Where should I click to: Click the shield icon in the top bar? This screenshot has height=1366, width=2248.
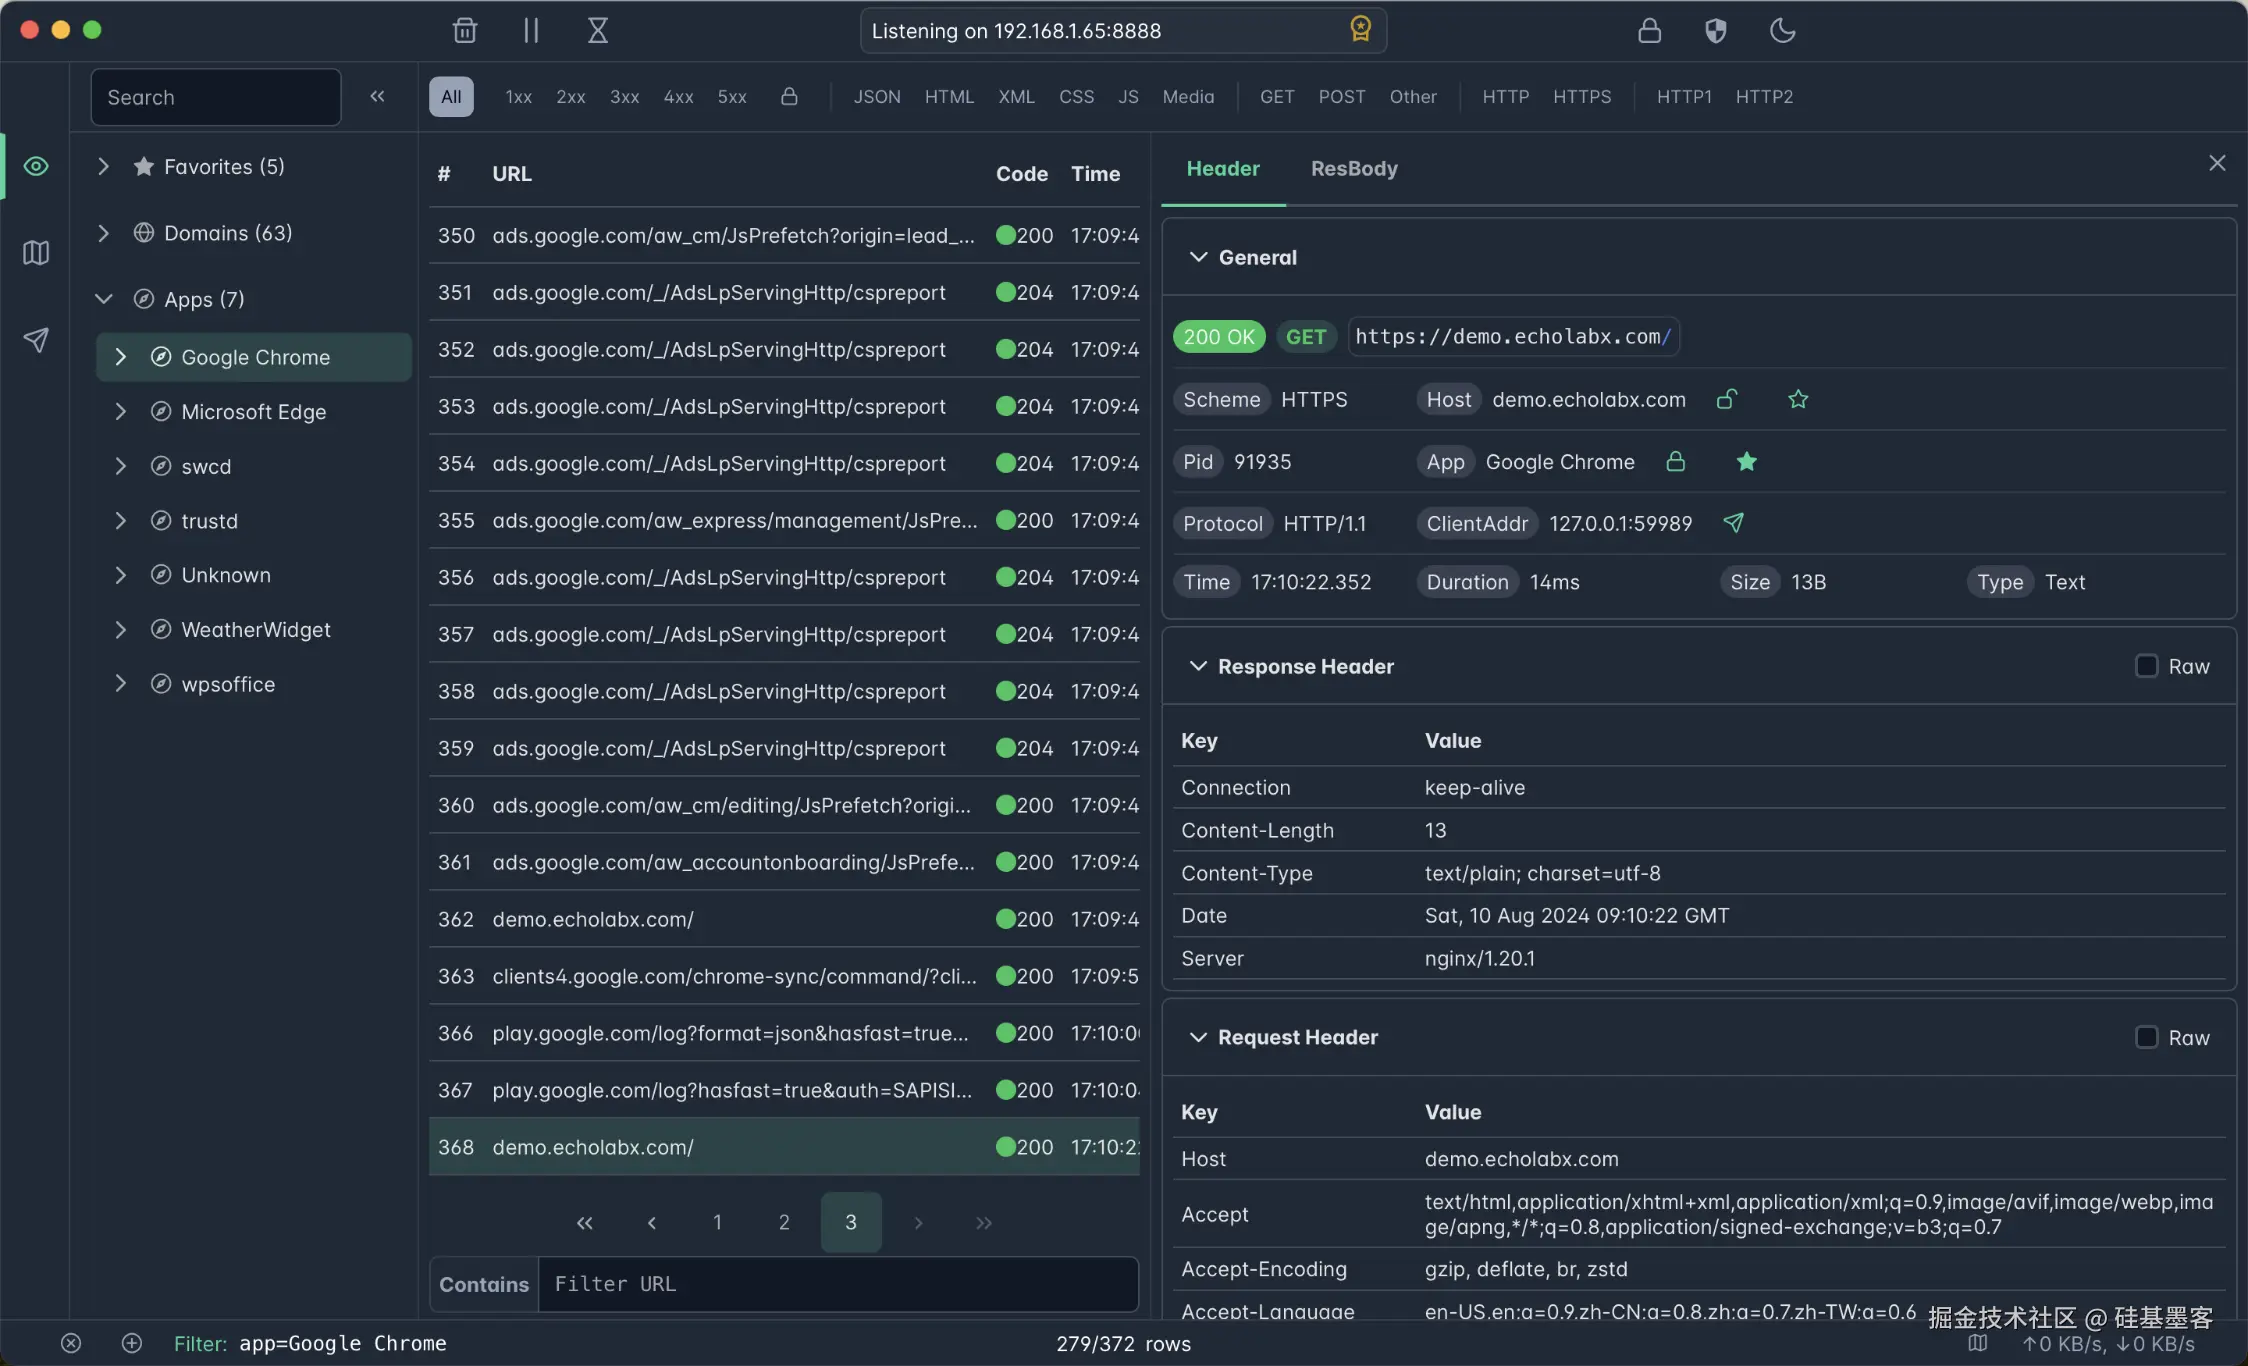coord(1715,30)
